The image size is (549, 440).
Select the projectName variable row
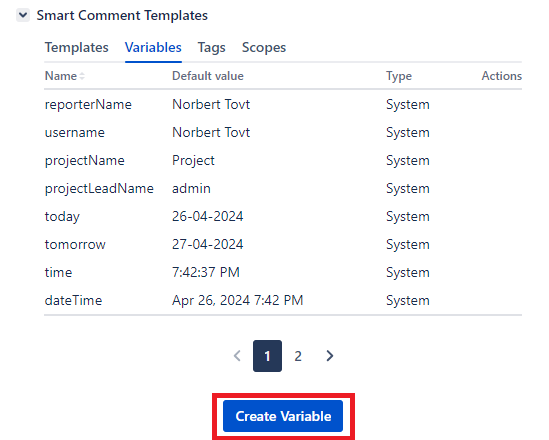coord(283,160)
